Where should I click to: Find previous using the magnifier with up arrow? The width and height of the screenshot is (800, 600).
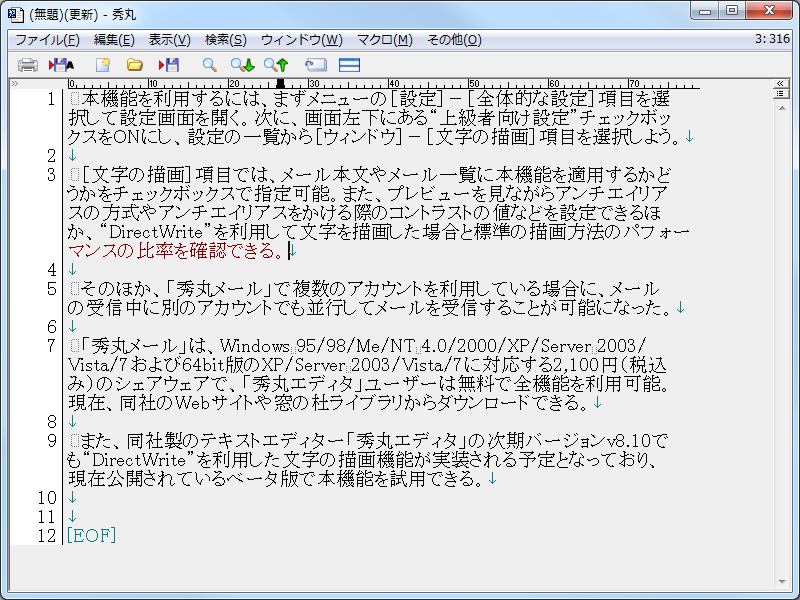pos(276,65)
